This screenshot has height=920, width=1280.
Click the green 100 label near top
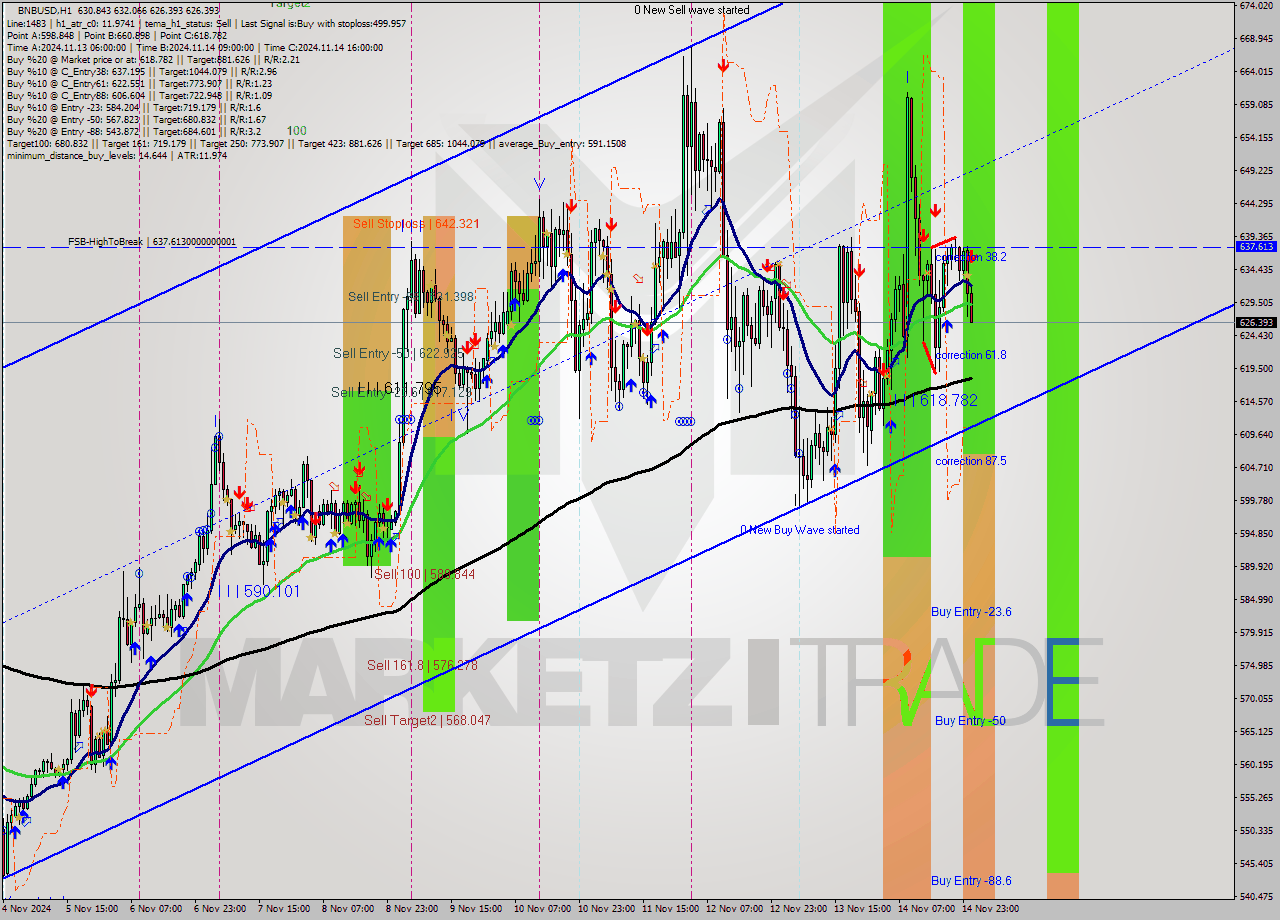click(x=297, y=131)
